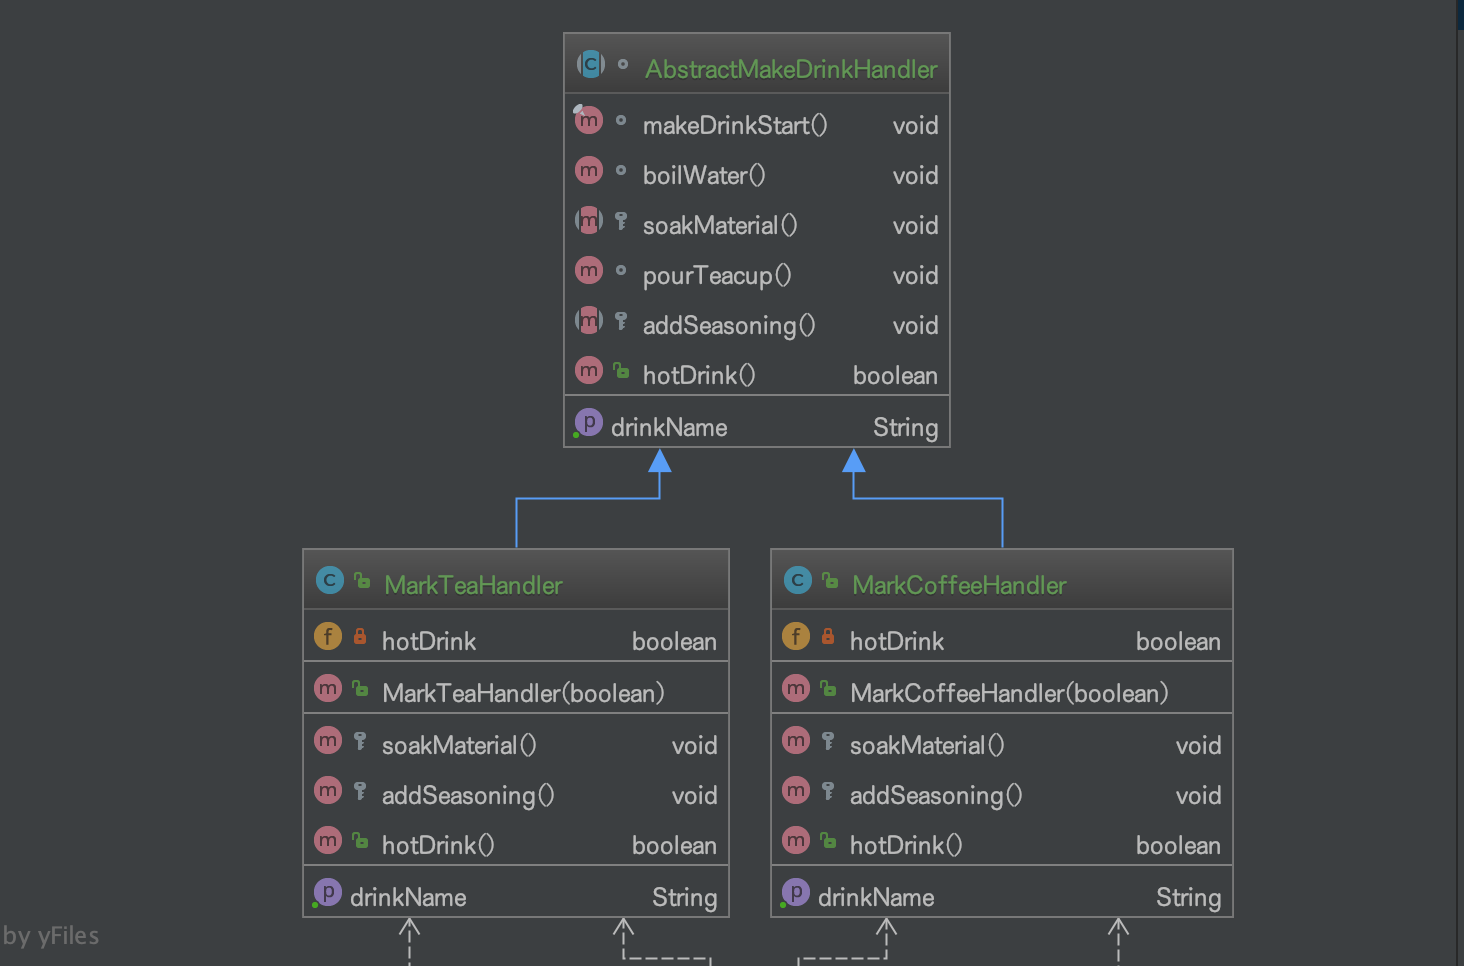
Task: Select the inheritance edge from MarkCoffeeHandler to AbstractMakeDrinkHandler
Action: tap(928, 498)
